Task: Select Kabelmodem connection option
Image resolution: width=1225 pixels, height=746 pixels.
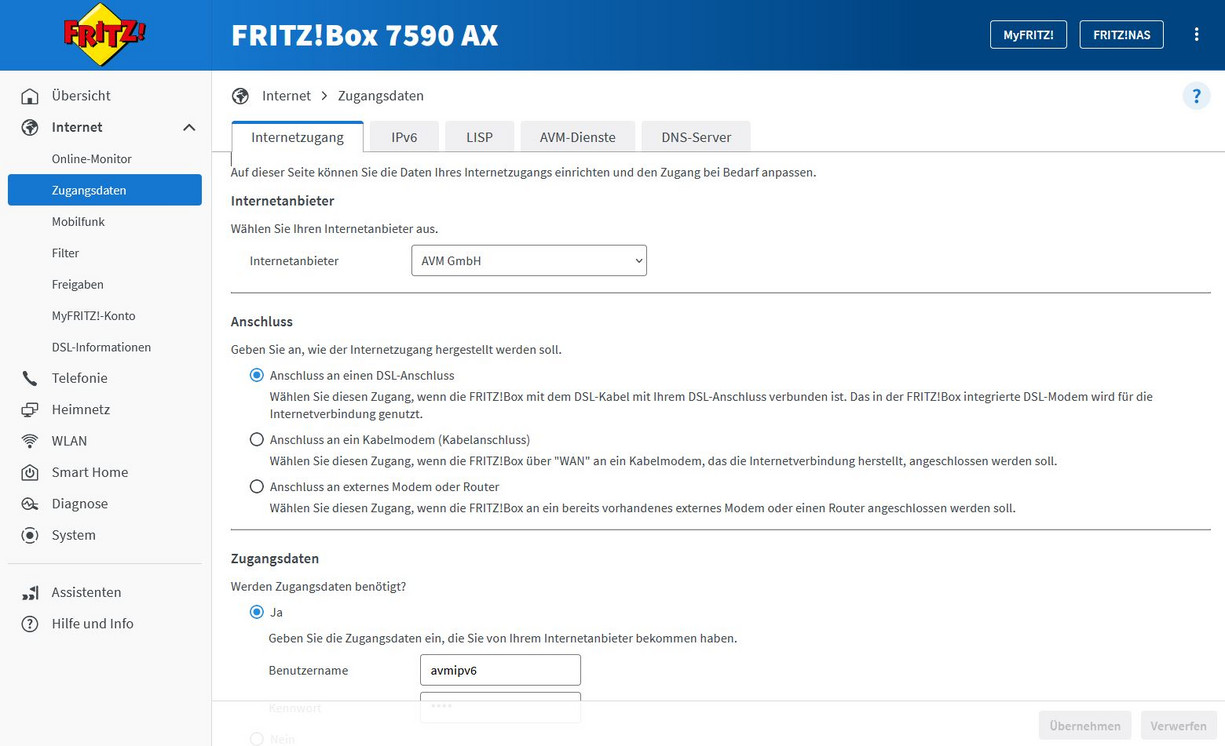Action: pos(257,439)
